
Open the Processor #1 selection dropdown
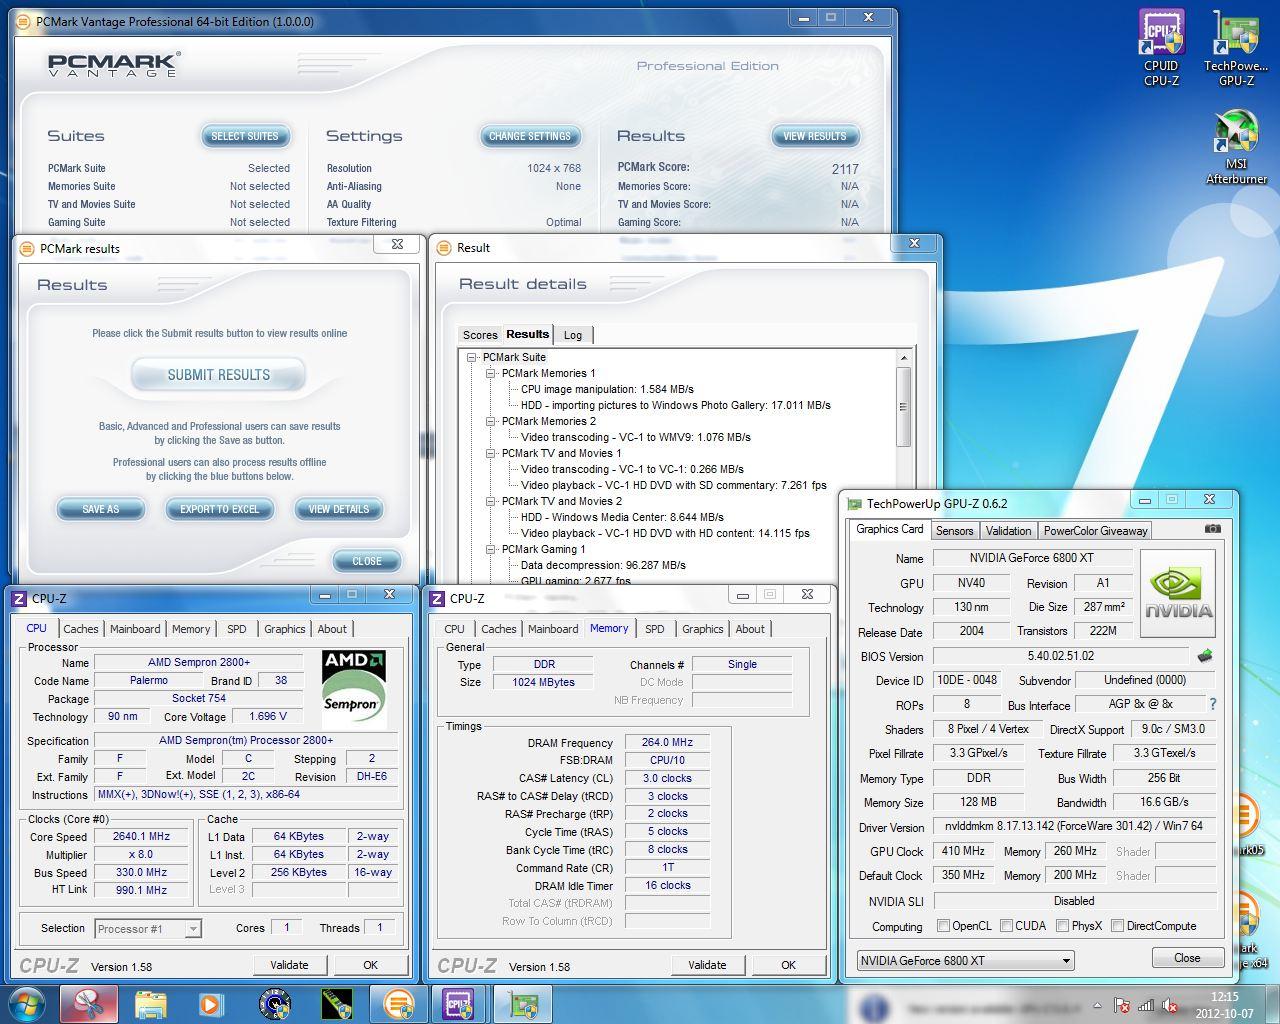click(147, 929)
